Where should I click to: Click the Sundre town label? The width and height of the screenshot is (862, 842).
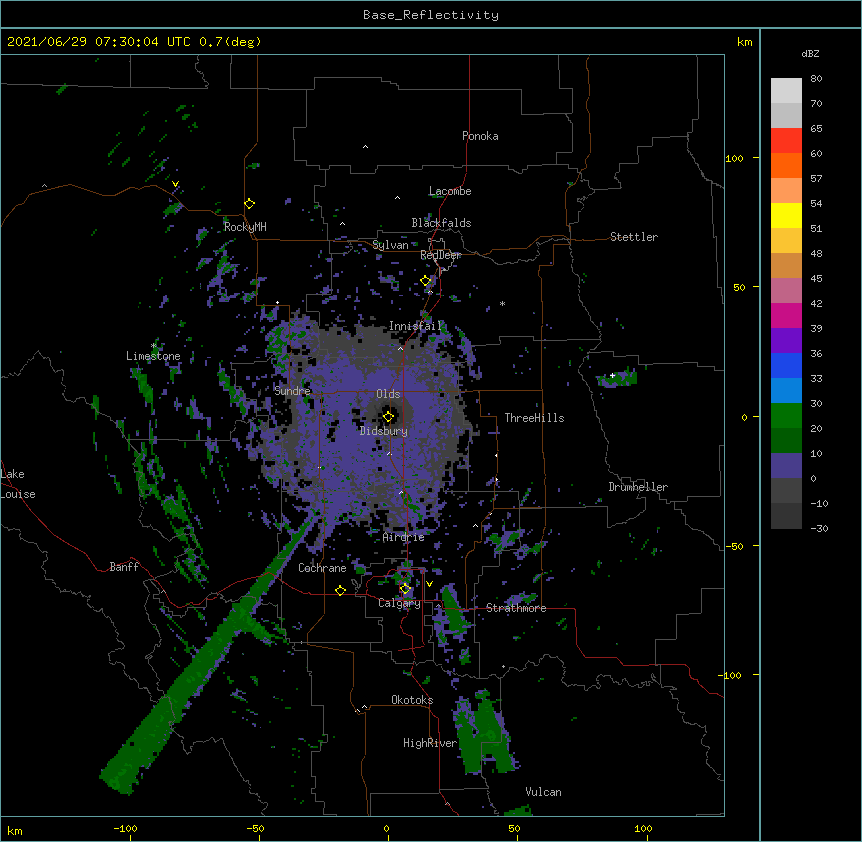point(292,391)
